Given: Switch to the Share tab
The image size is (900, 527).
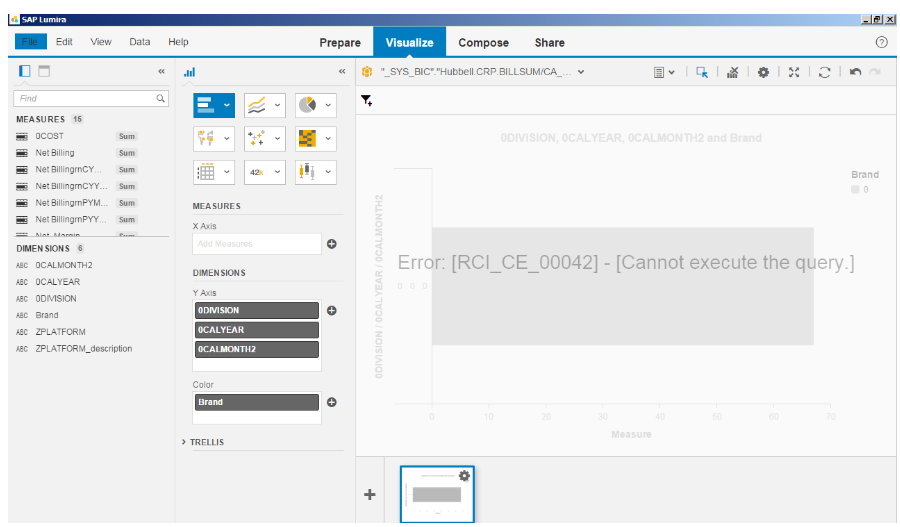Looking at the screenshot, I should point(549,42).
